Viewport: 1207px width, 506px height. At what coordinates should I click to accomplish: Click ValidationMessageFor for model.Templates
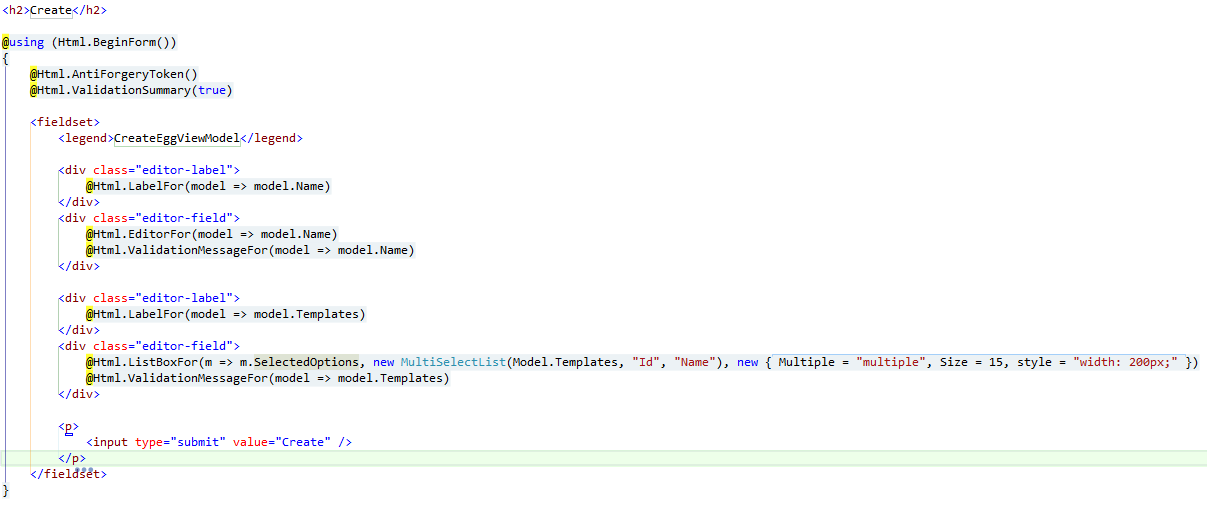point(268,378)
